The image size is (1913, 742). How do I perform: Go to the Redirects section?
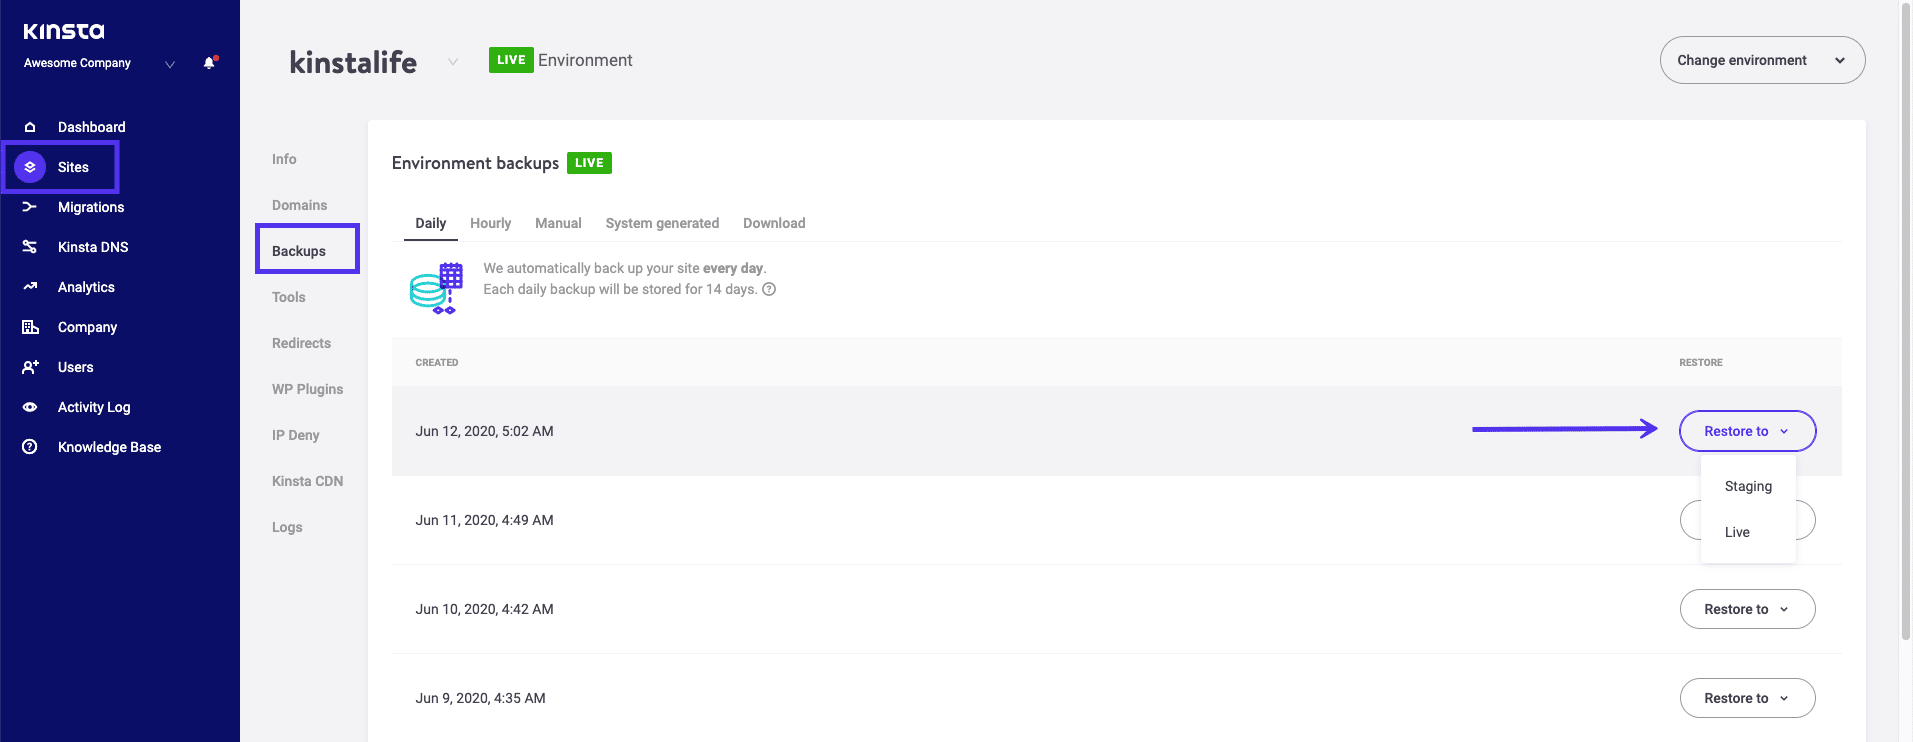click(301, 343)
